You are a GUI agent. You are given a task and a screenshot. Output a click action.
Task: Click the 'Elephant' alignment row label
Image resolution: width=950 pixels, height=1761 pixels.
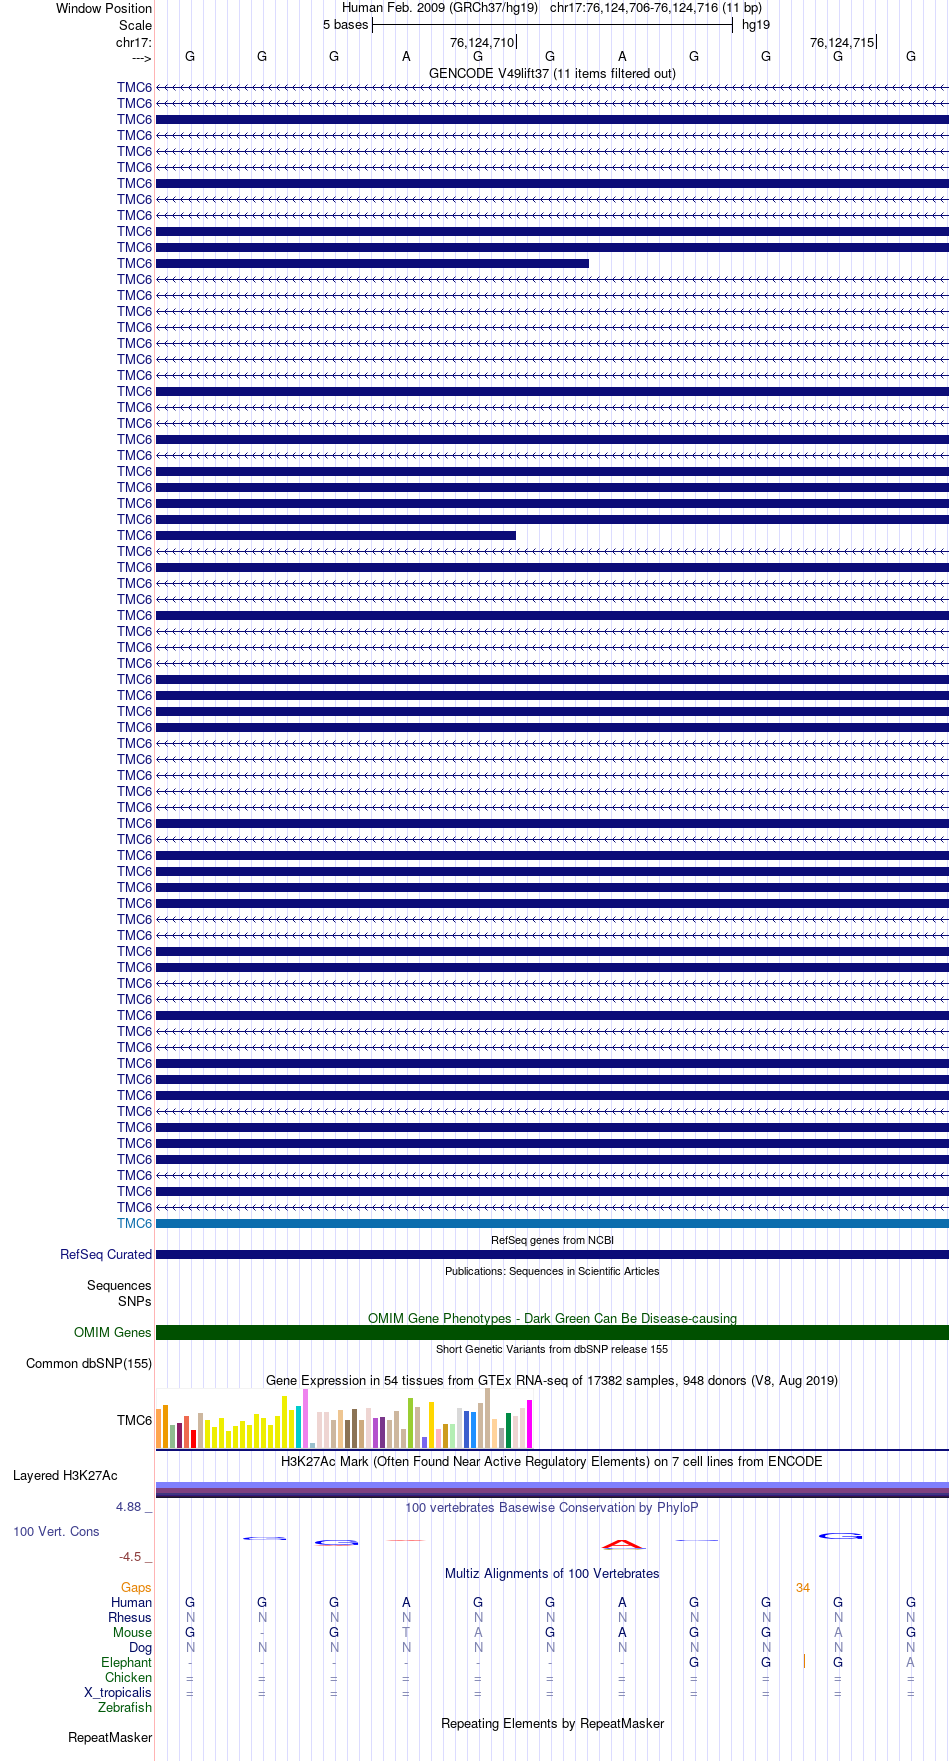pos(127,1663)
